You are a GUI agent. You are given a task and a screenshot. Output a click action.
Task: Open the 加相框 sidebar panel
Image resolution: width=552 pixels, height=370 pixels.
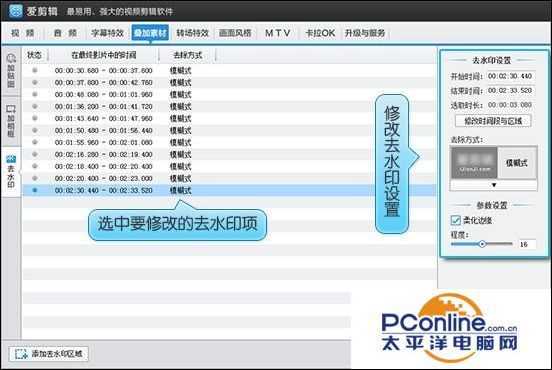point(11,121)
